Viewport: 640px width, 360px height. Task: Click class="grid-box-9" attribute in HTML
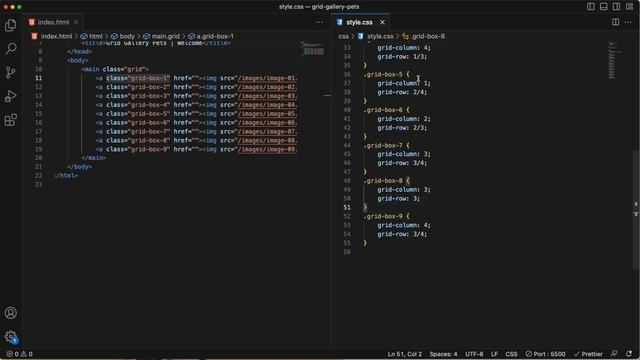(x=138, y=149)
